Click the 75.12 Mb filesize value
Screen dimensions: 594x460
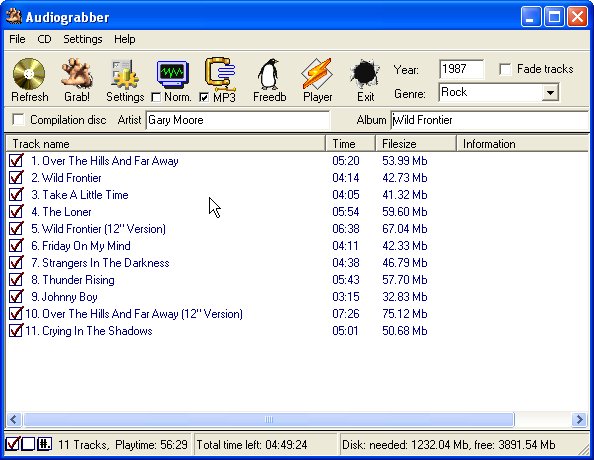coord(405,314)
